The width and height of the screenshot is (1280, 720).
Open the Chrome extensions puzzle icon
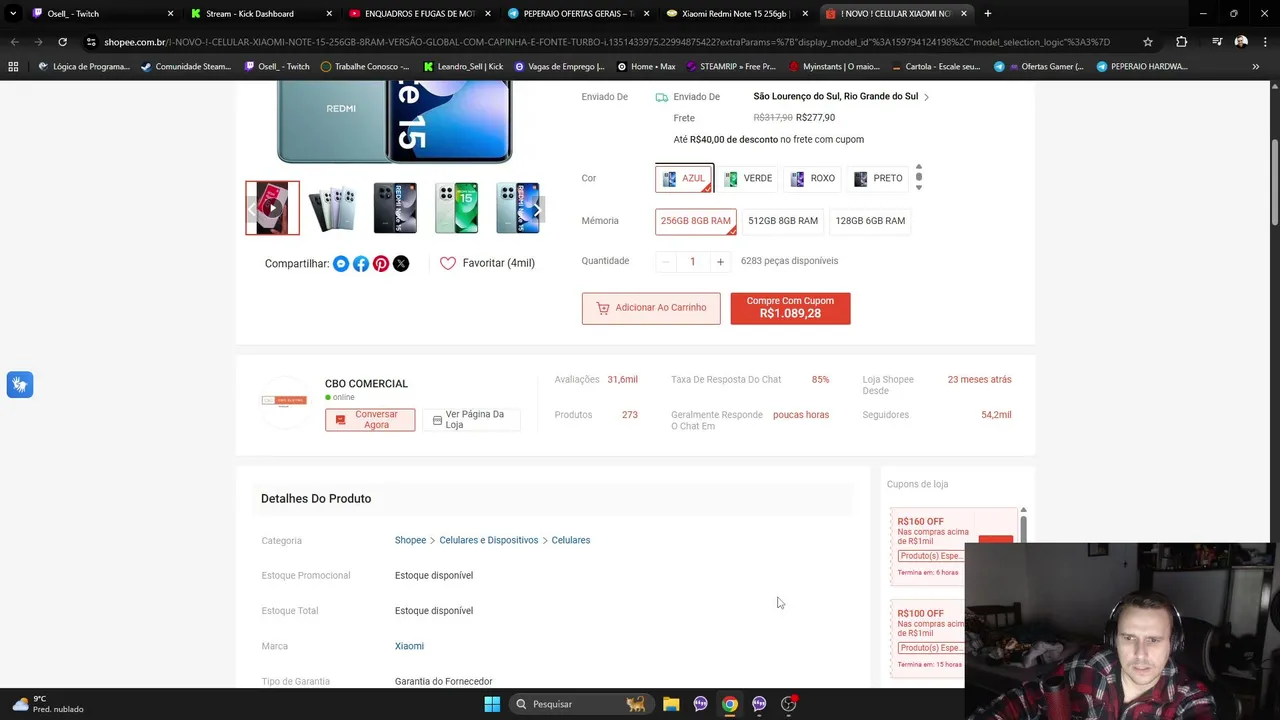(x=1182, y=42)
